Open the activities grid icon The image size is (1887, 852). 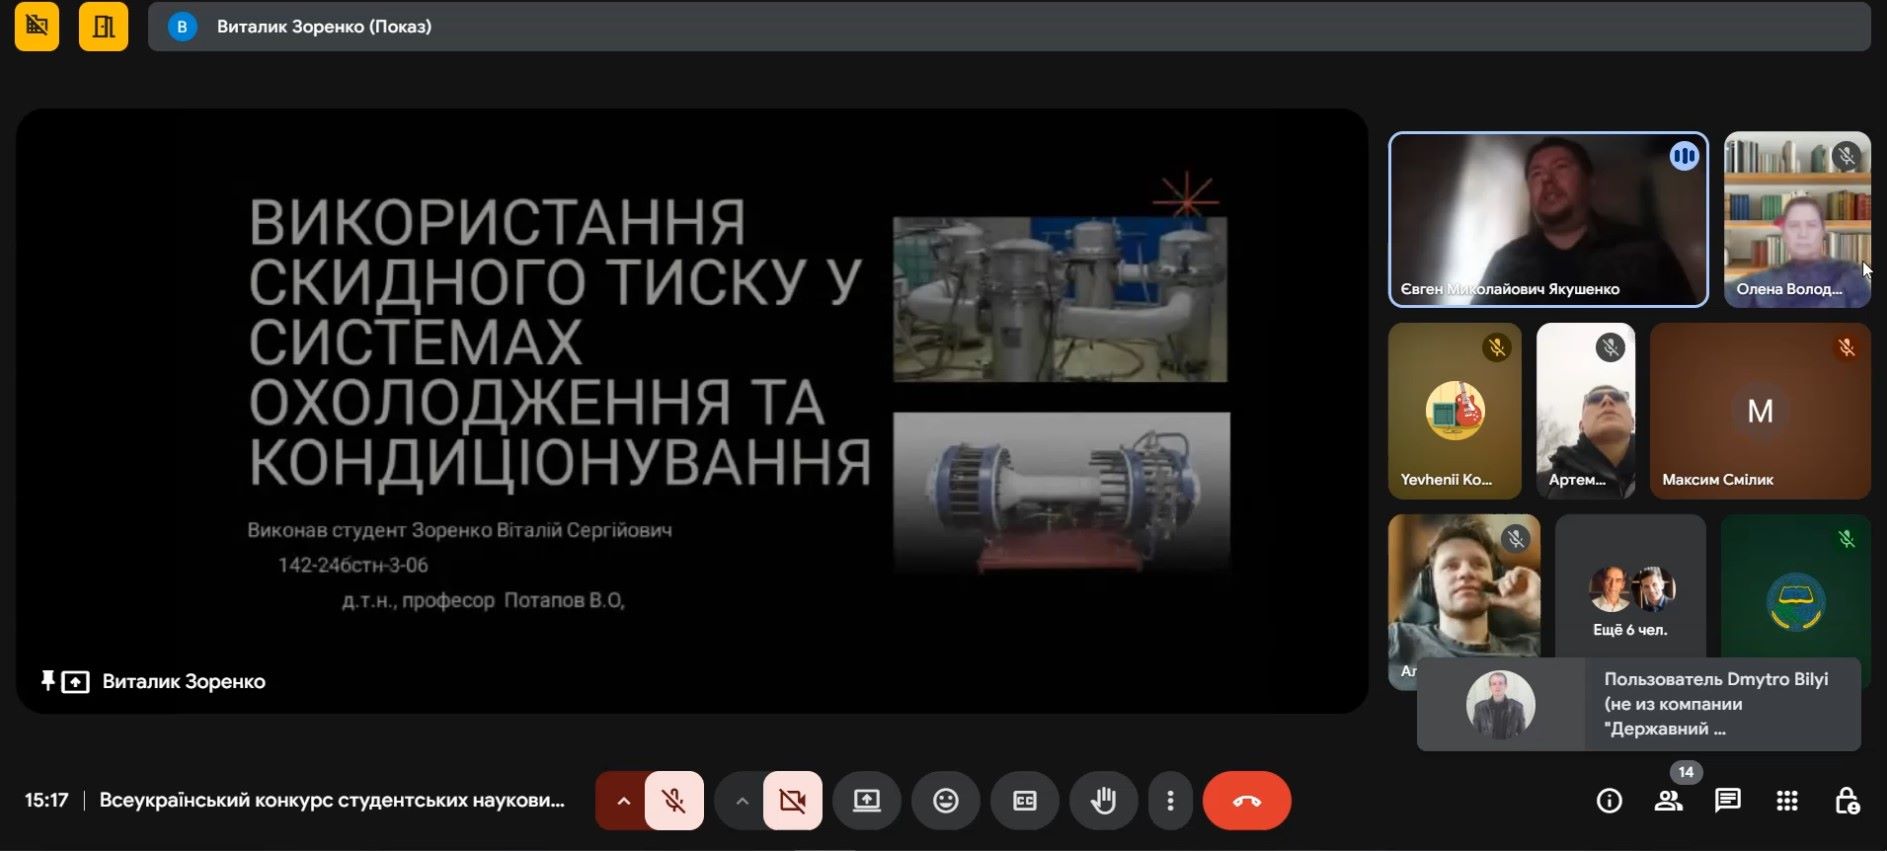pyautogui.click(x=1787, y=801)
